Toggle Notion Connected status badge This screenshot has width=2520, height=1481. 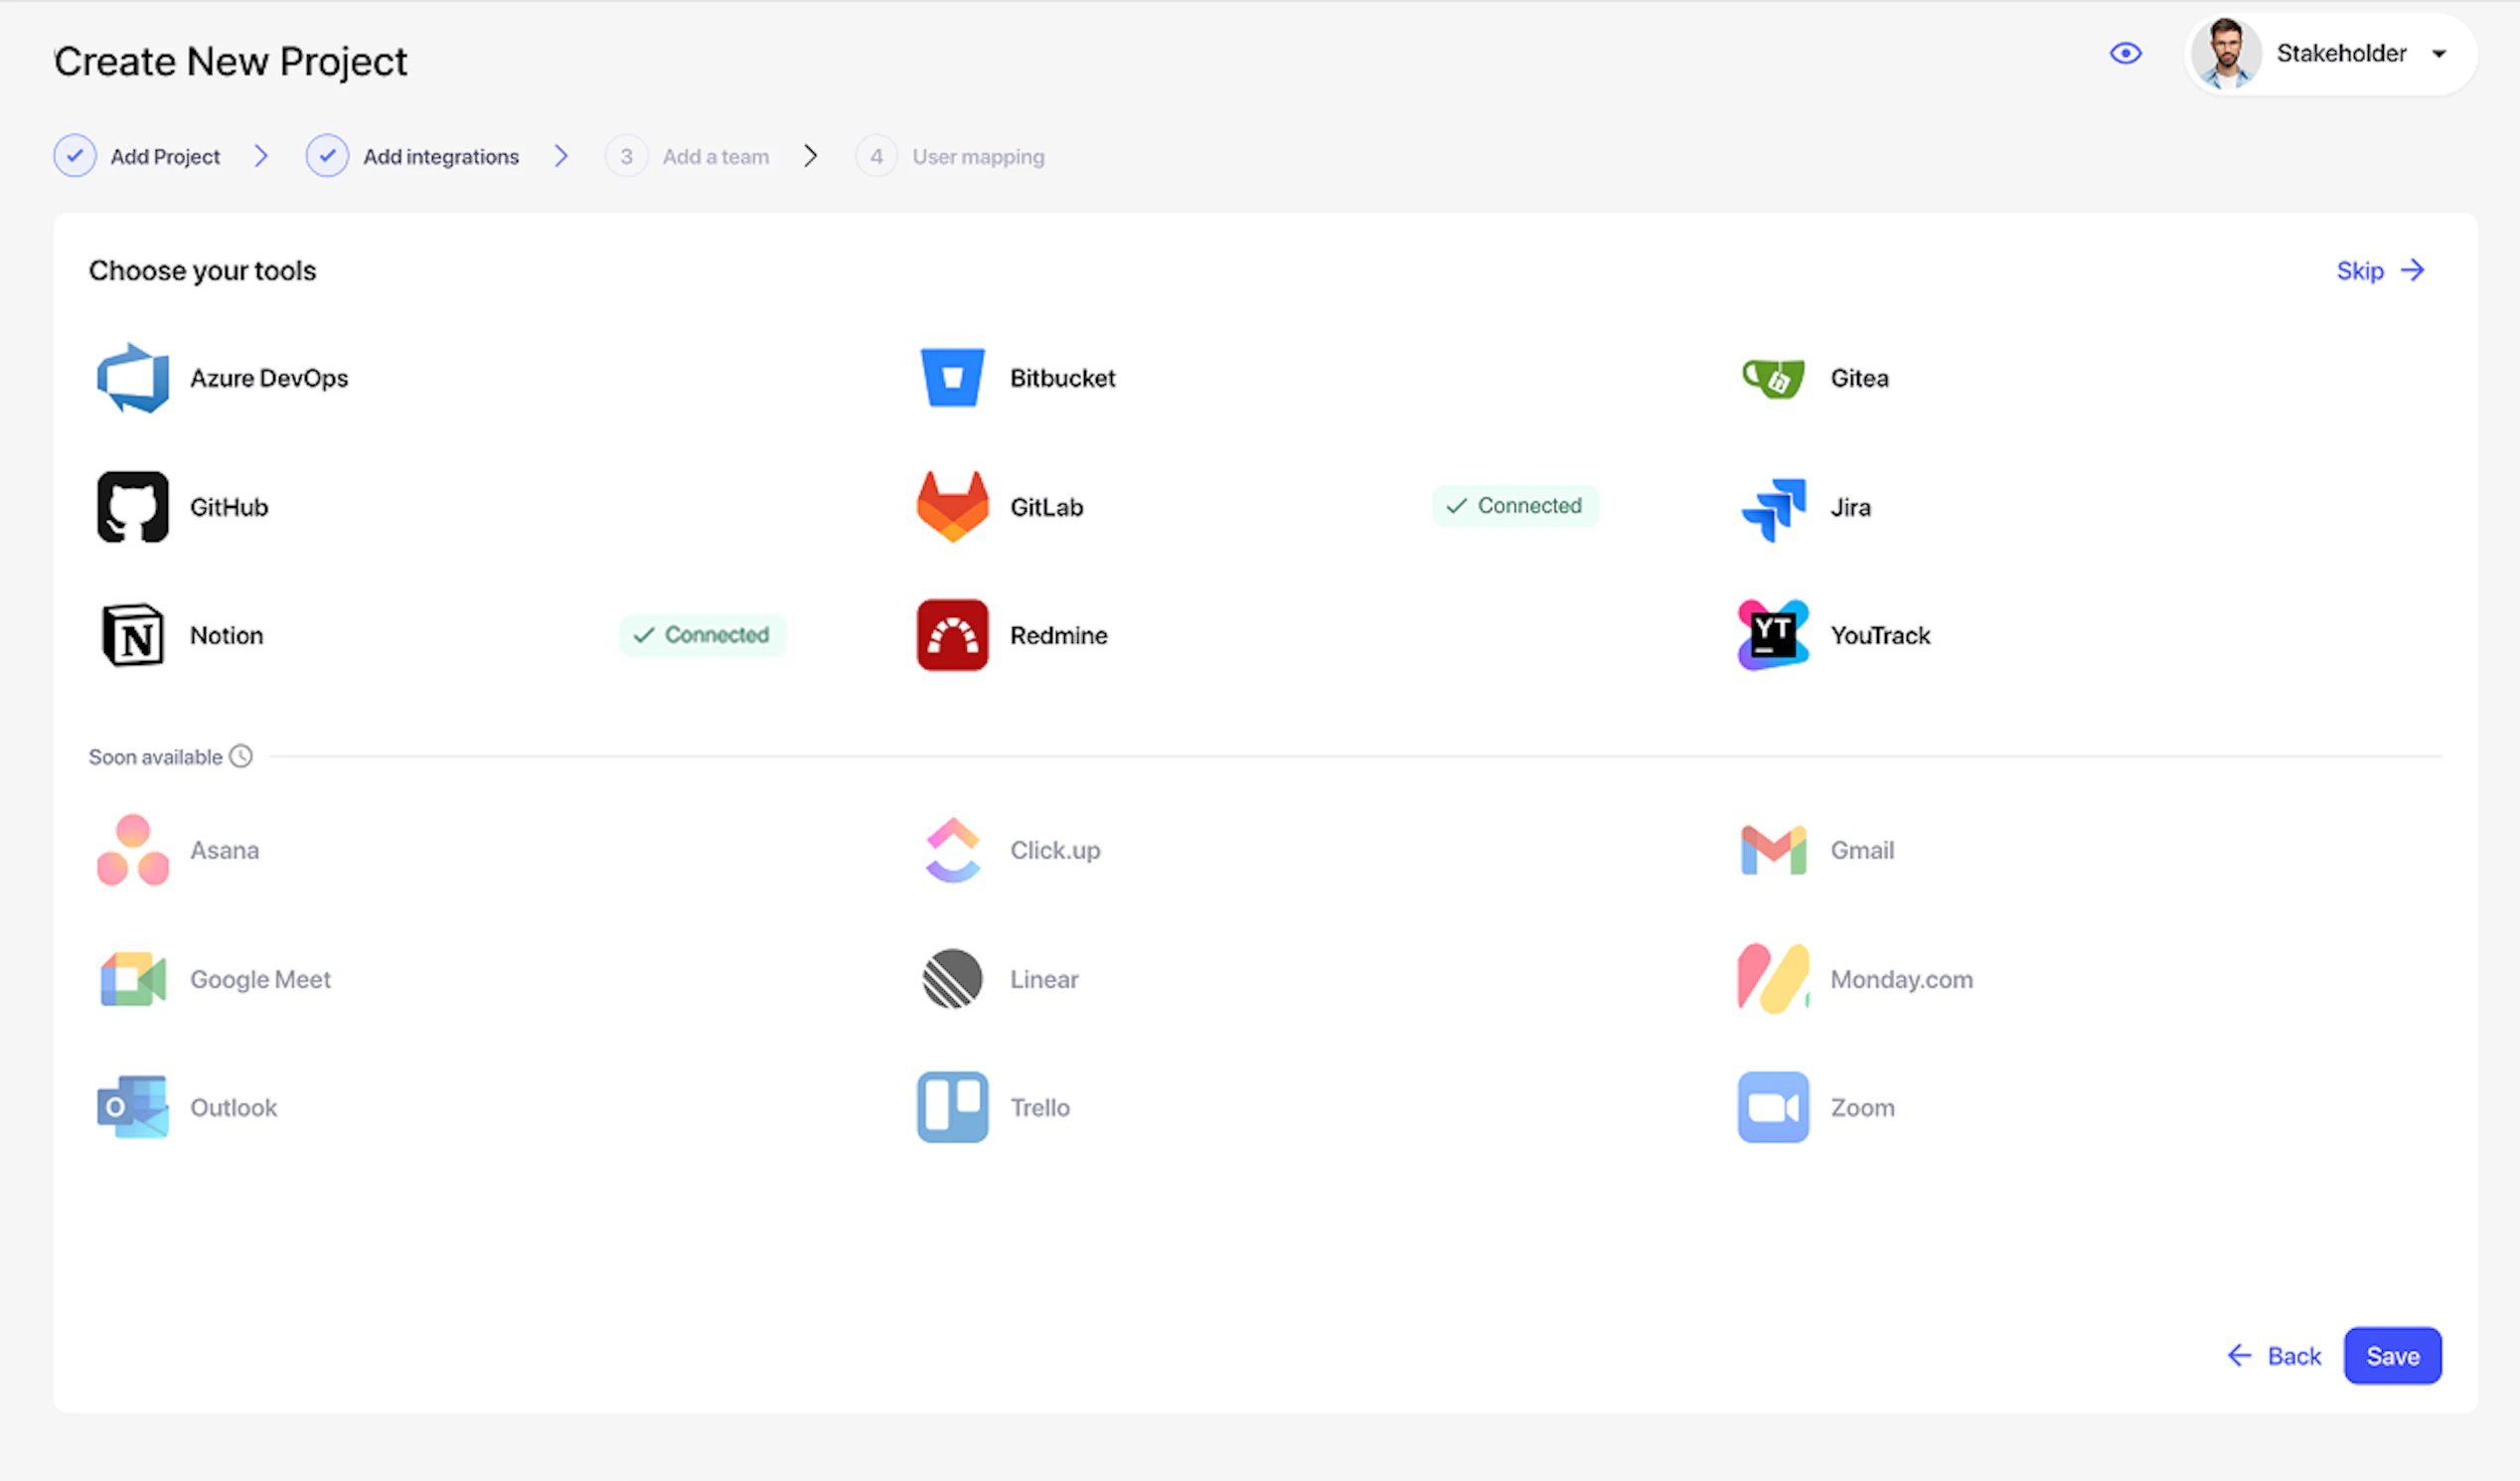(702, 635)
